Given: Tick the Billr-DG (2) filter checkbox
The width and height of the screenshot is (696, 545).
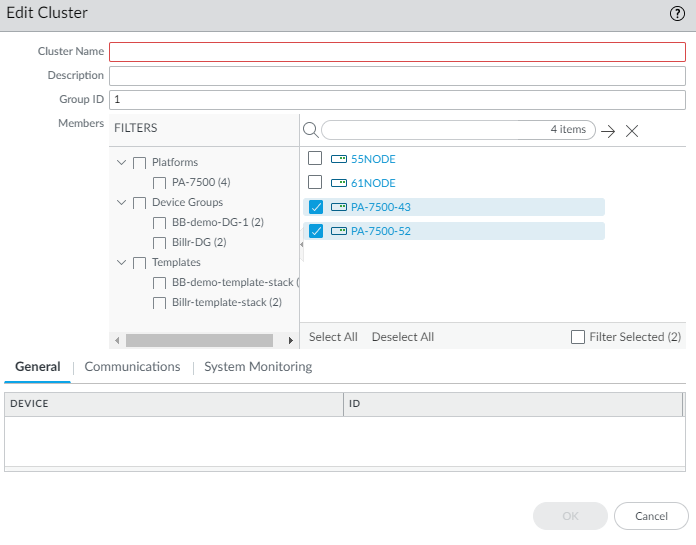Looking at the screenshot, I should tap(159, 243).
